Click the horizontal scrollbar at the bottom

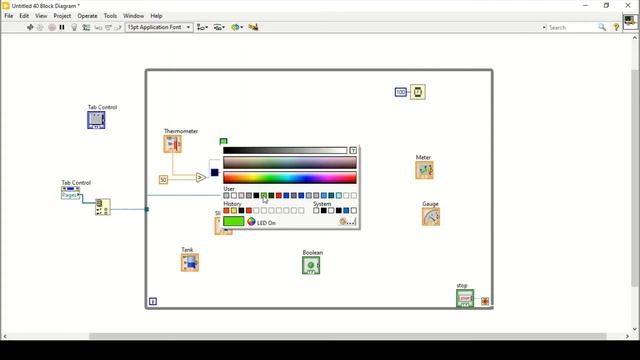(x=348, y=336)
